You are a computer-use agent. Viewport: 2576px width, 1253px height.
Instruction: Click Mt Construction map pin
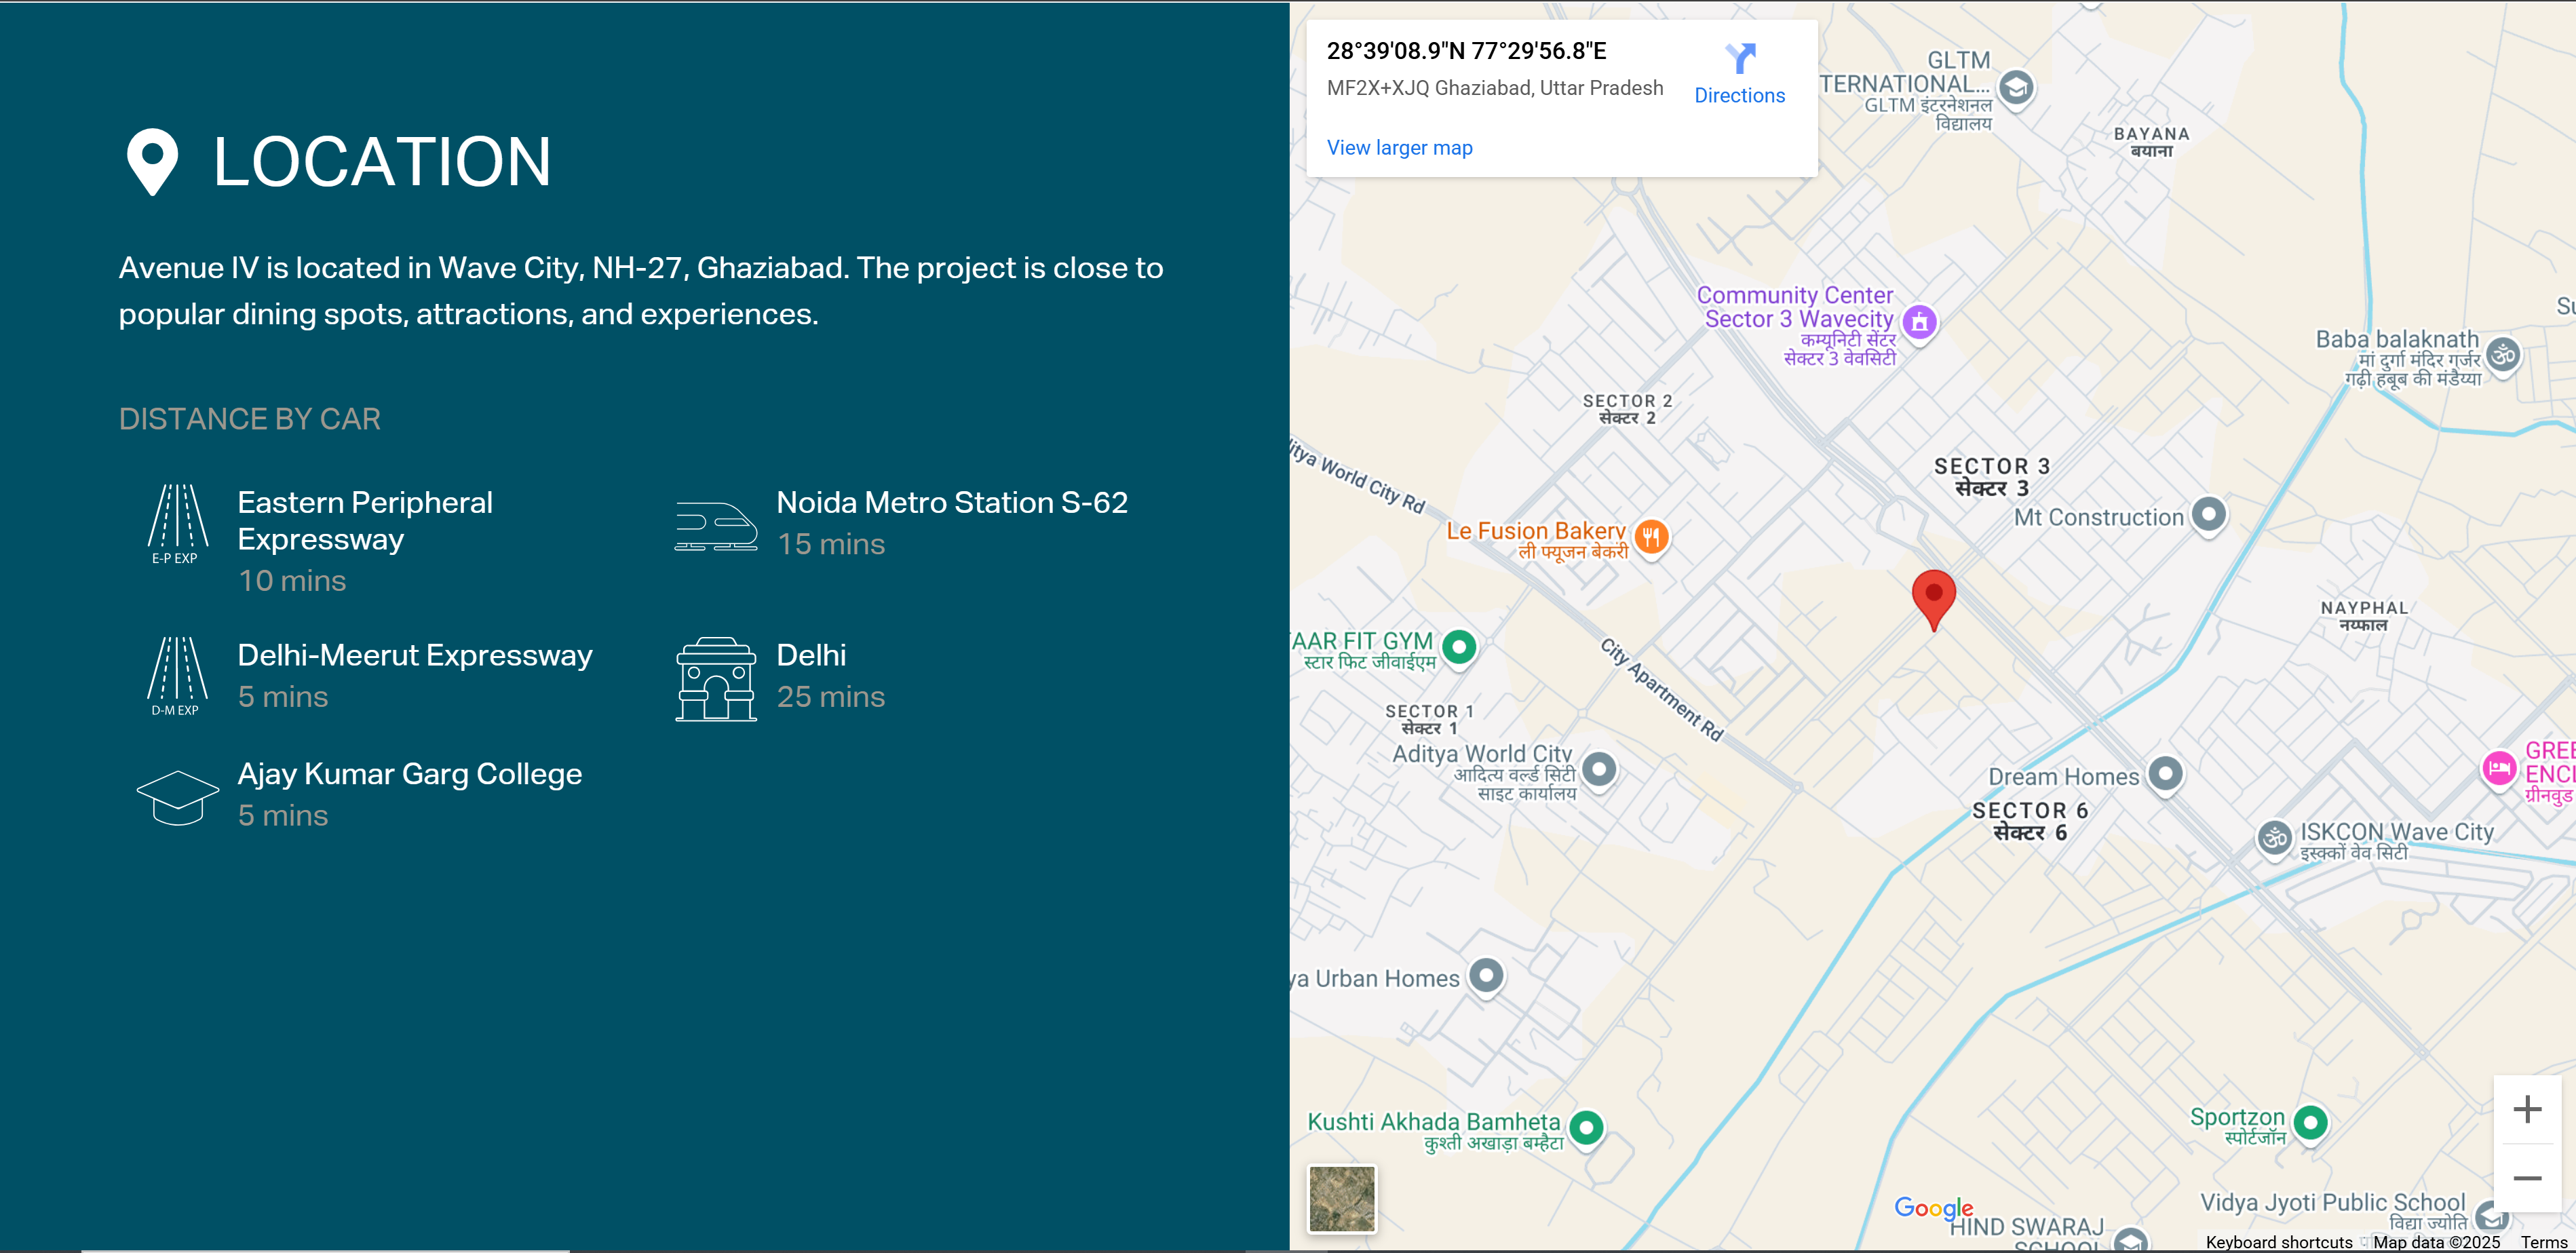click(2208, 514)
